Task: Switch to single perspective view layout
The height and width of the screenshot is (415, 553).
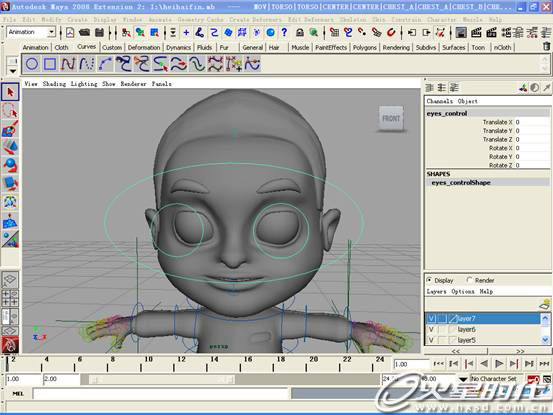Action: click(10, 280)
